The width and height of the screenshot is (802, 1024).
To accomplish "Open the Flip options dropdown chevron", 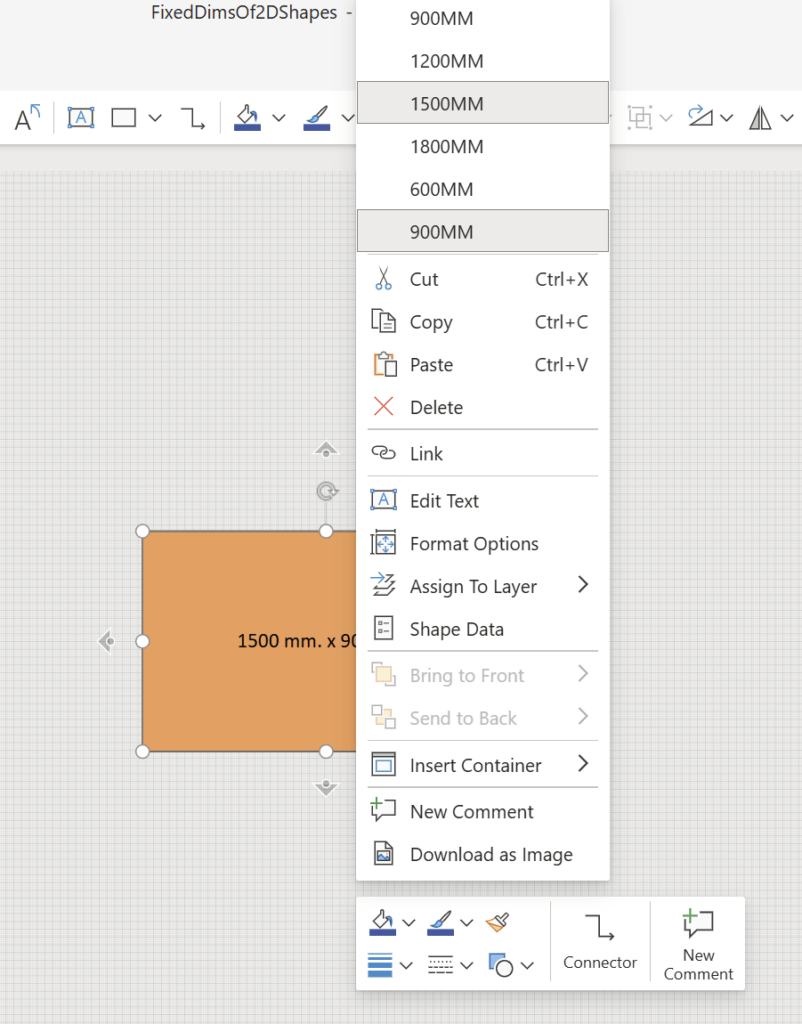I will 786,118.
